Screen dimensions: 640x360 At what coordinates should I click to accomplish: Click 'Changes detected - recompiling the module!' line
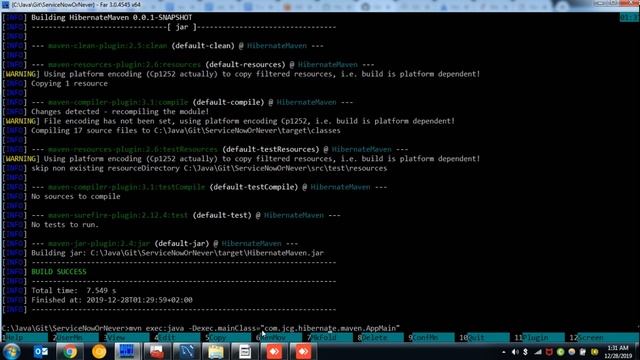pos(120,111)
